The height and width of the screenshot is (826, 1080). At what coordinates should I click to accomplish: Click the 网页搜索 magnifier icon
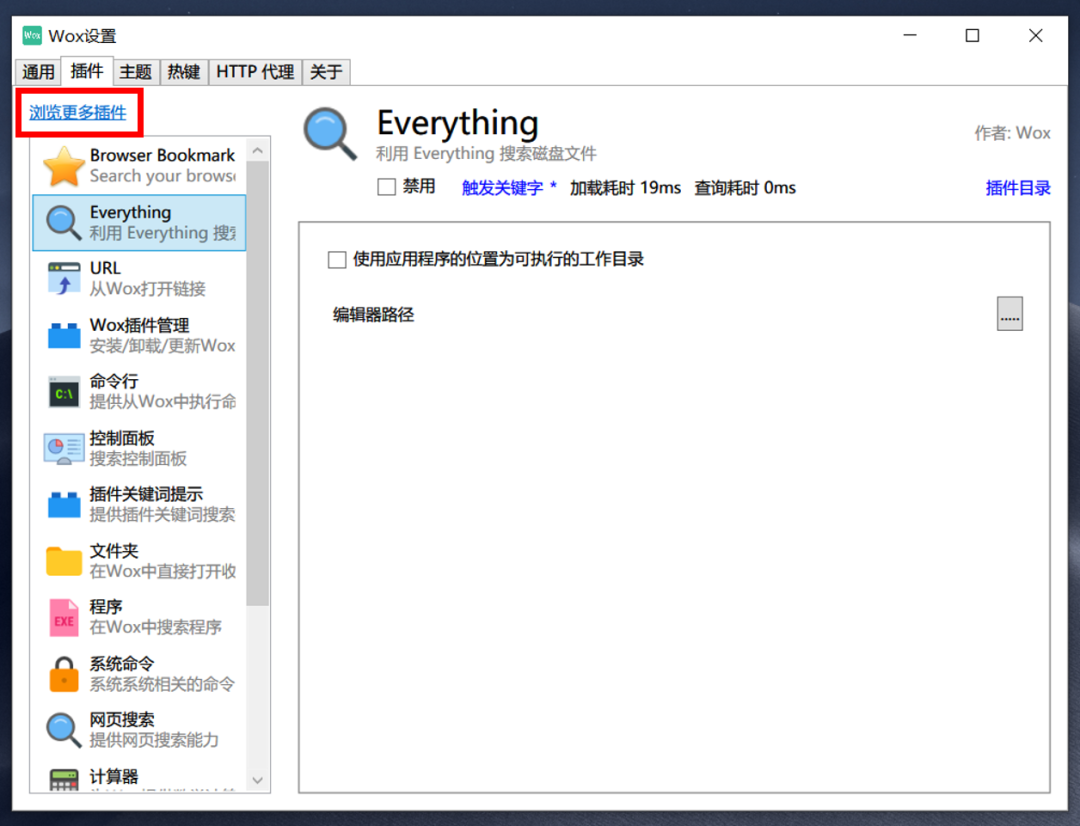click(63, 730)
